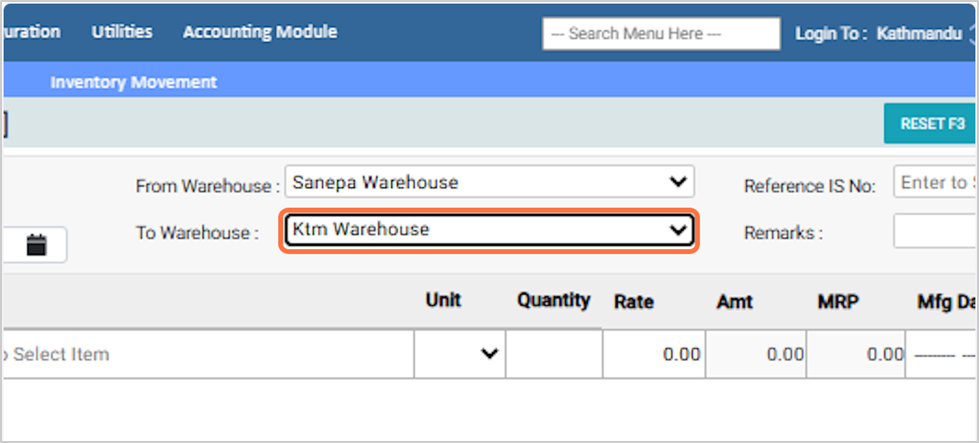Open the Unit dropdown in item row
Image resolution: width=979 pixels, height=443 pixels.
[459, 354]
